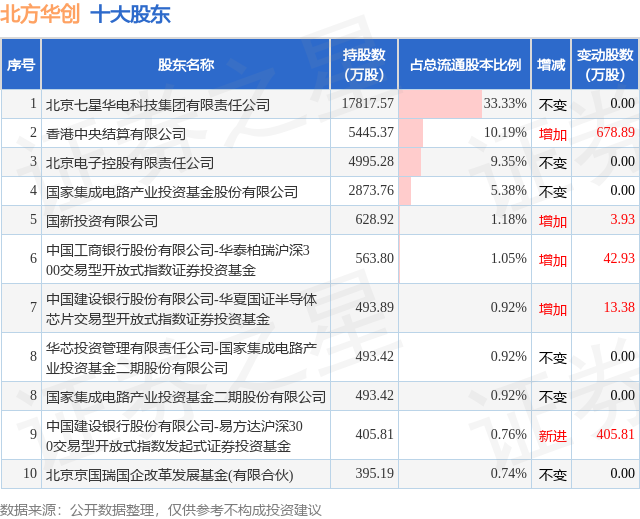The height and width of the screenshot is (519, 640).
Task: Click row number 1
Action: [x=33, y=103]
